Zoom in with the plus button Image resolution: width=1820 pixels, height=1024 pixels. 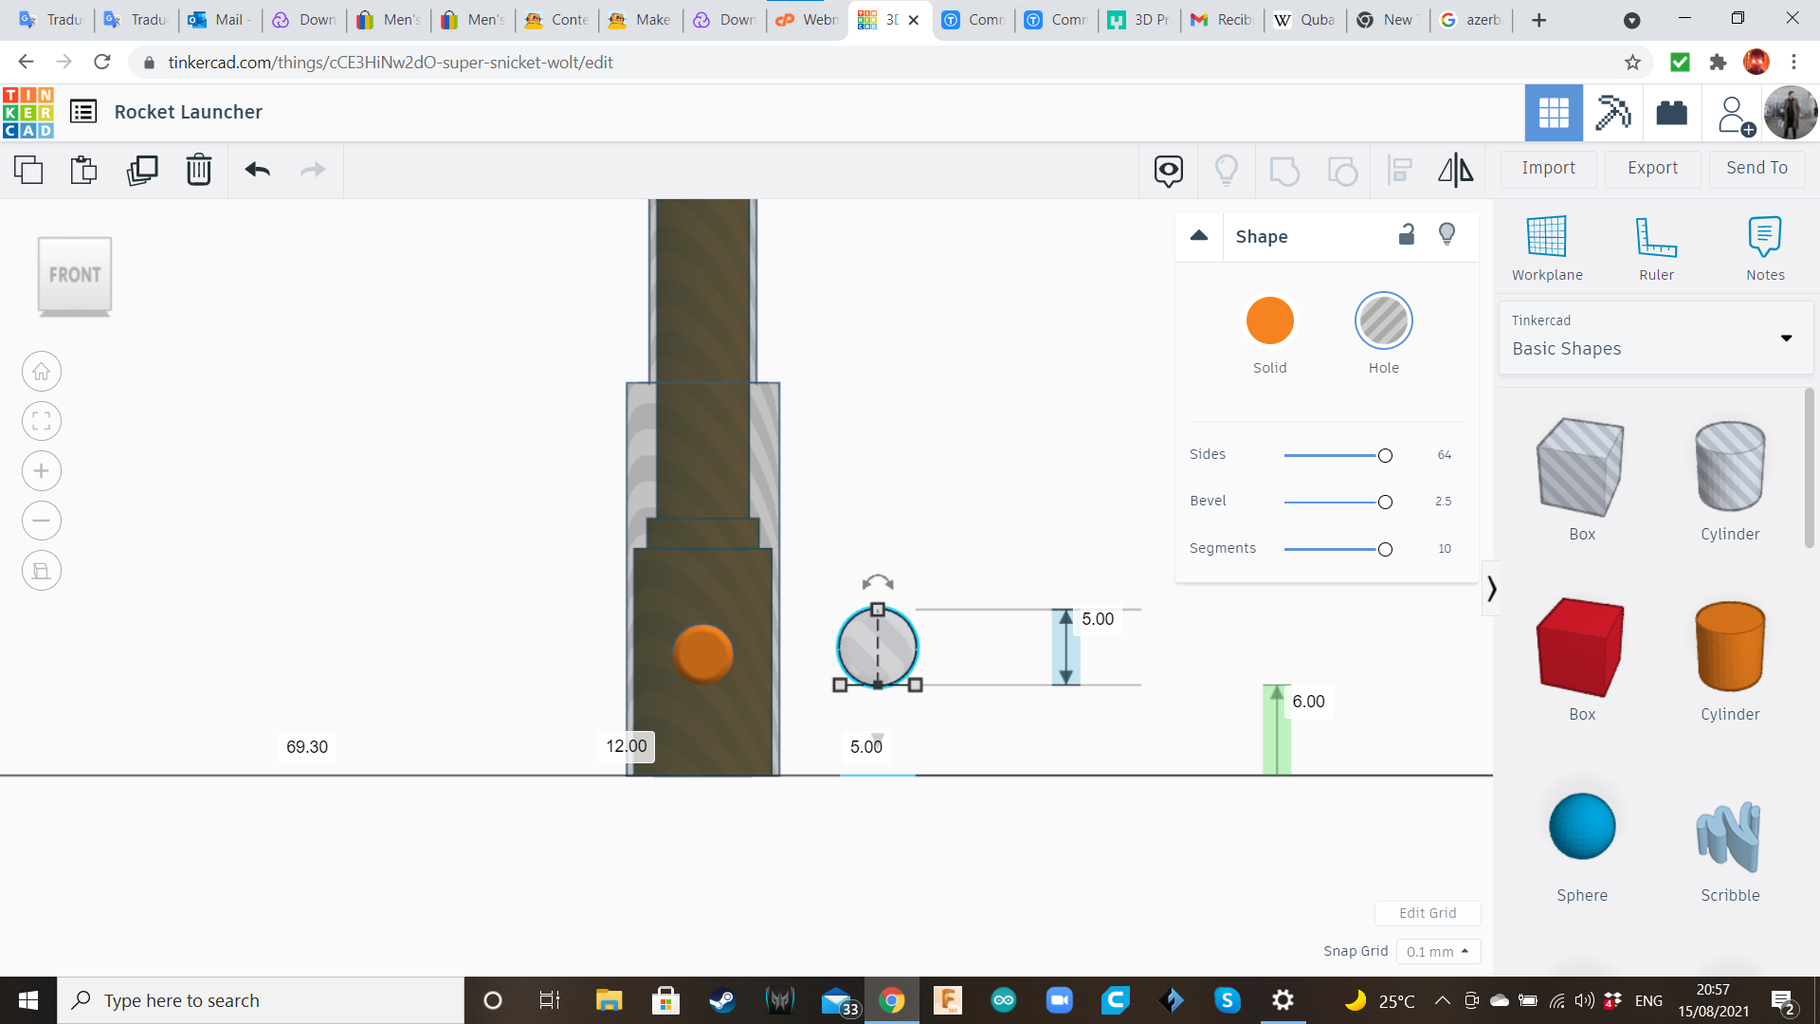click(41, 471)
